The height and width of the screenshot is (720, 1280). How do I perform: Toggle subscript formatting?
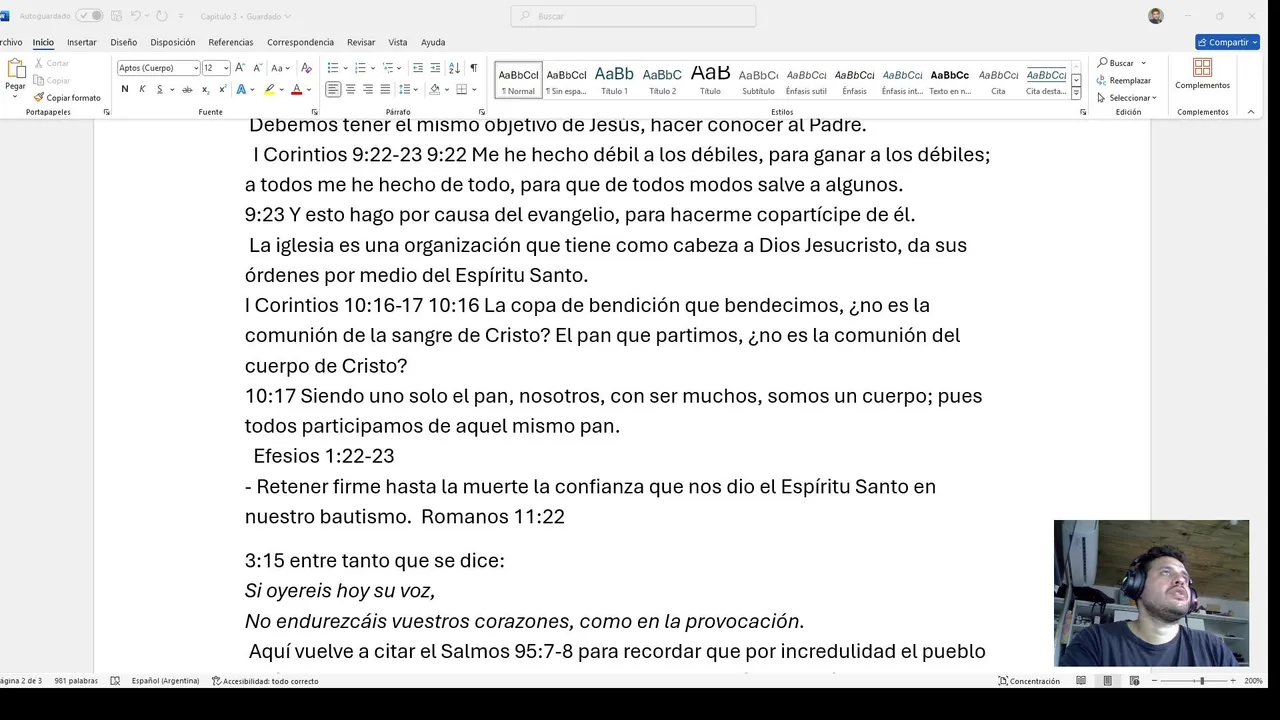pyautogui.click(x=204, y=89)
